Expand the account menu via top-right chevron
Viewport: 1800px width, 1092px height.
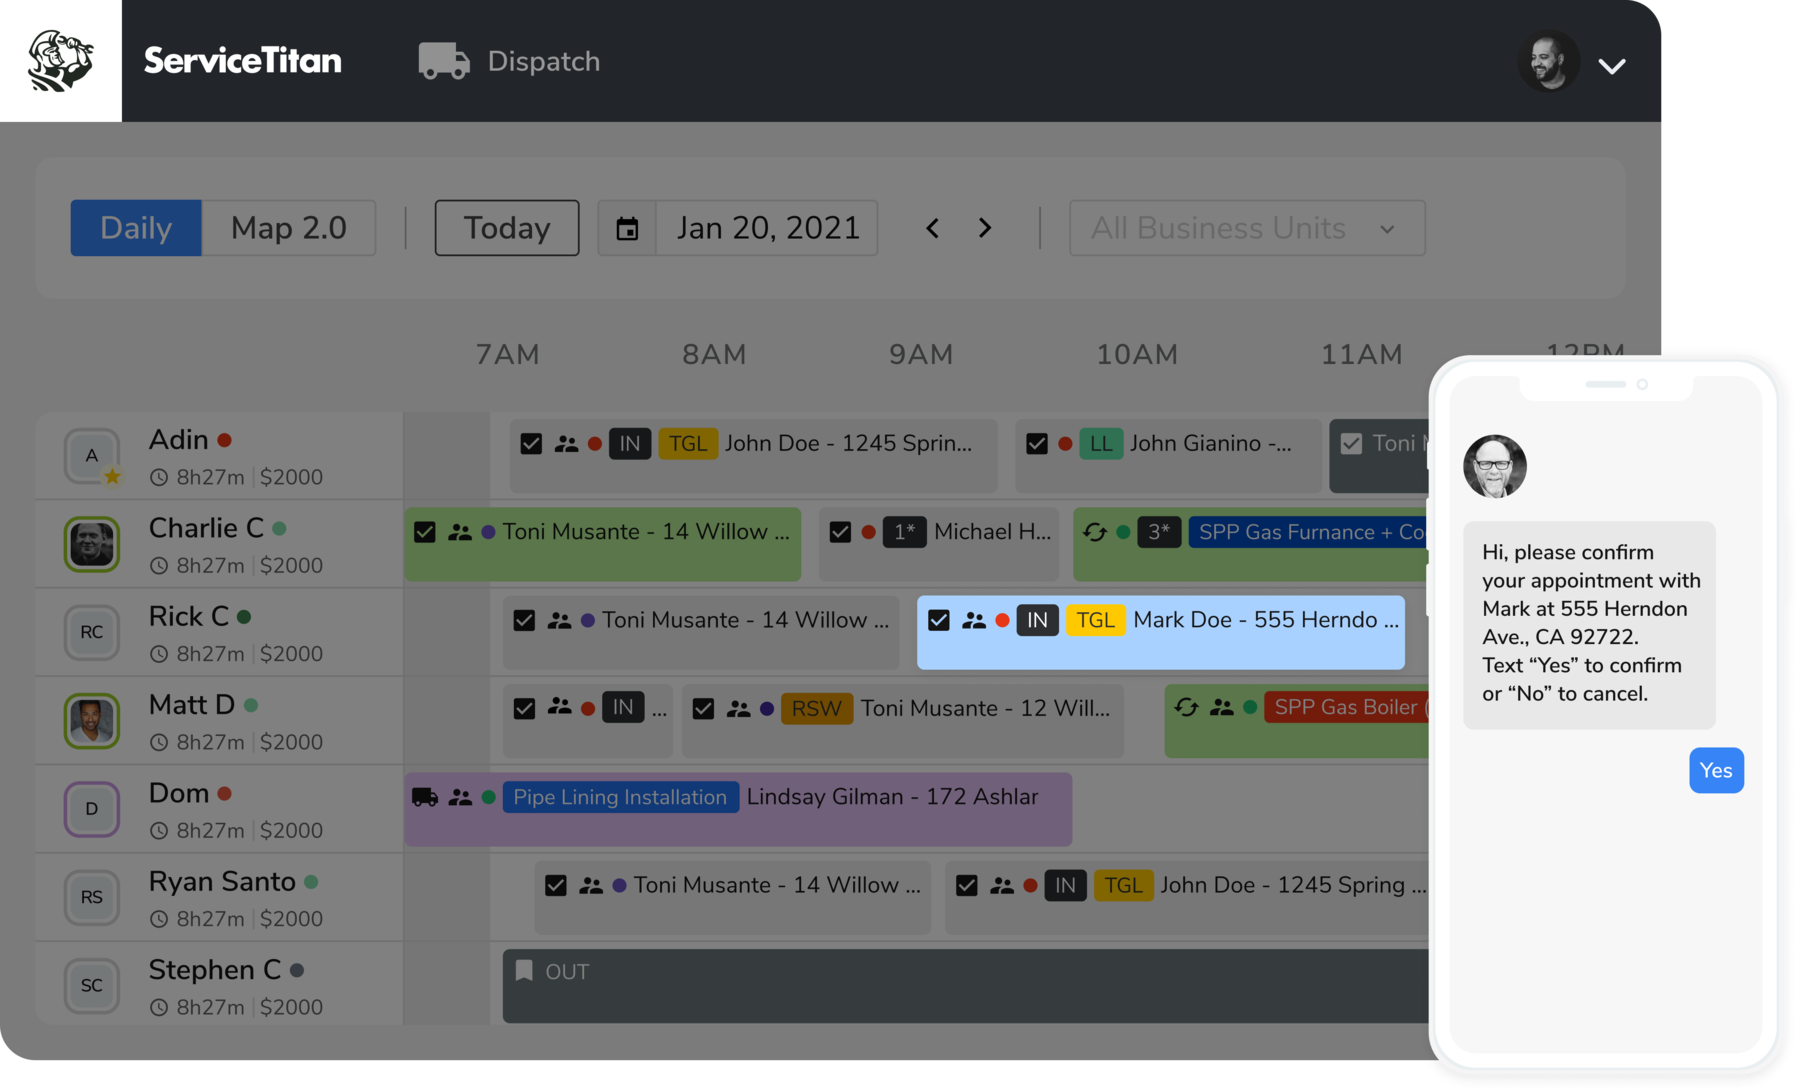1612,66
